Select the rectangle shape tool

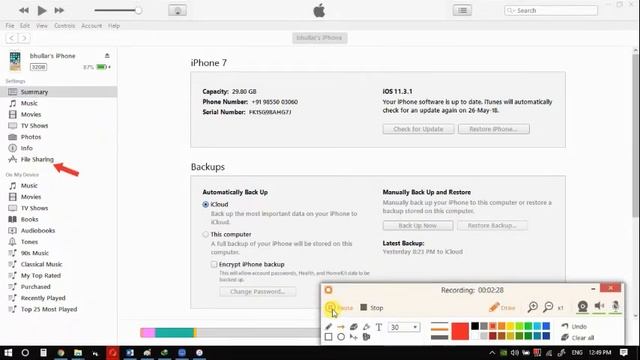click(x=329, y=337)
